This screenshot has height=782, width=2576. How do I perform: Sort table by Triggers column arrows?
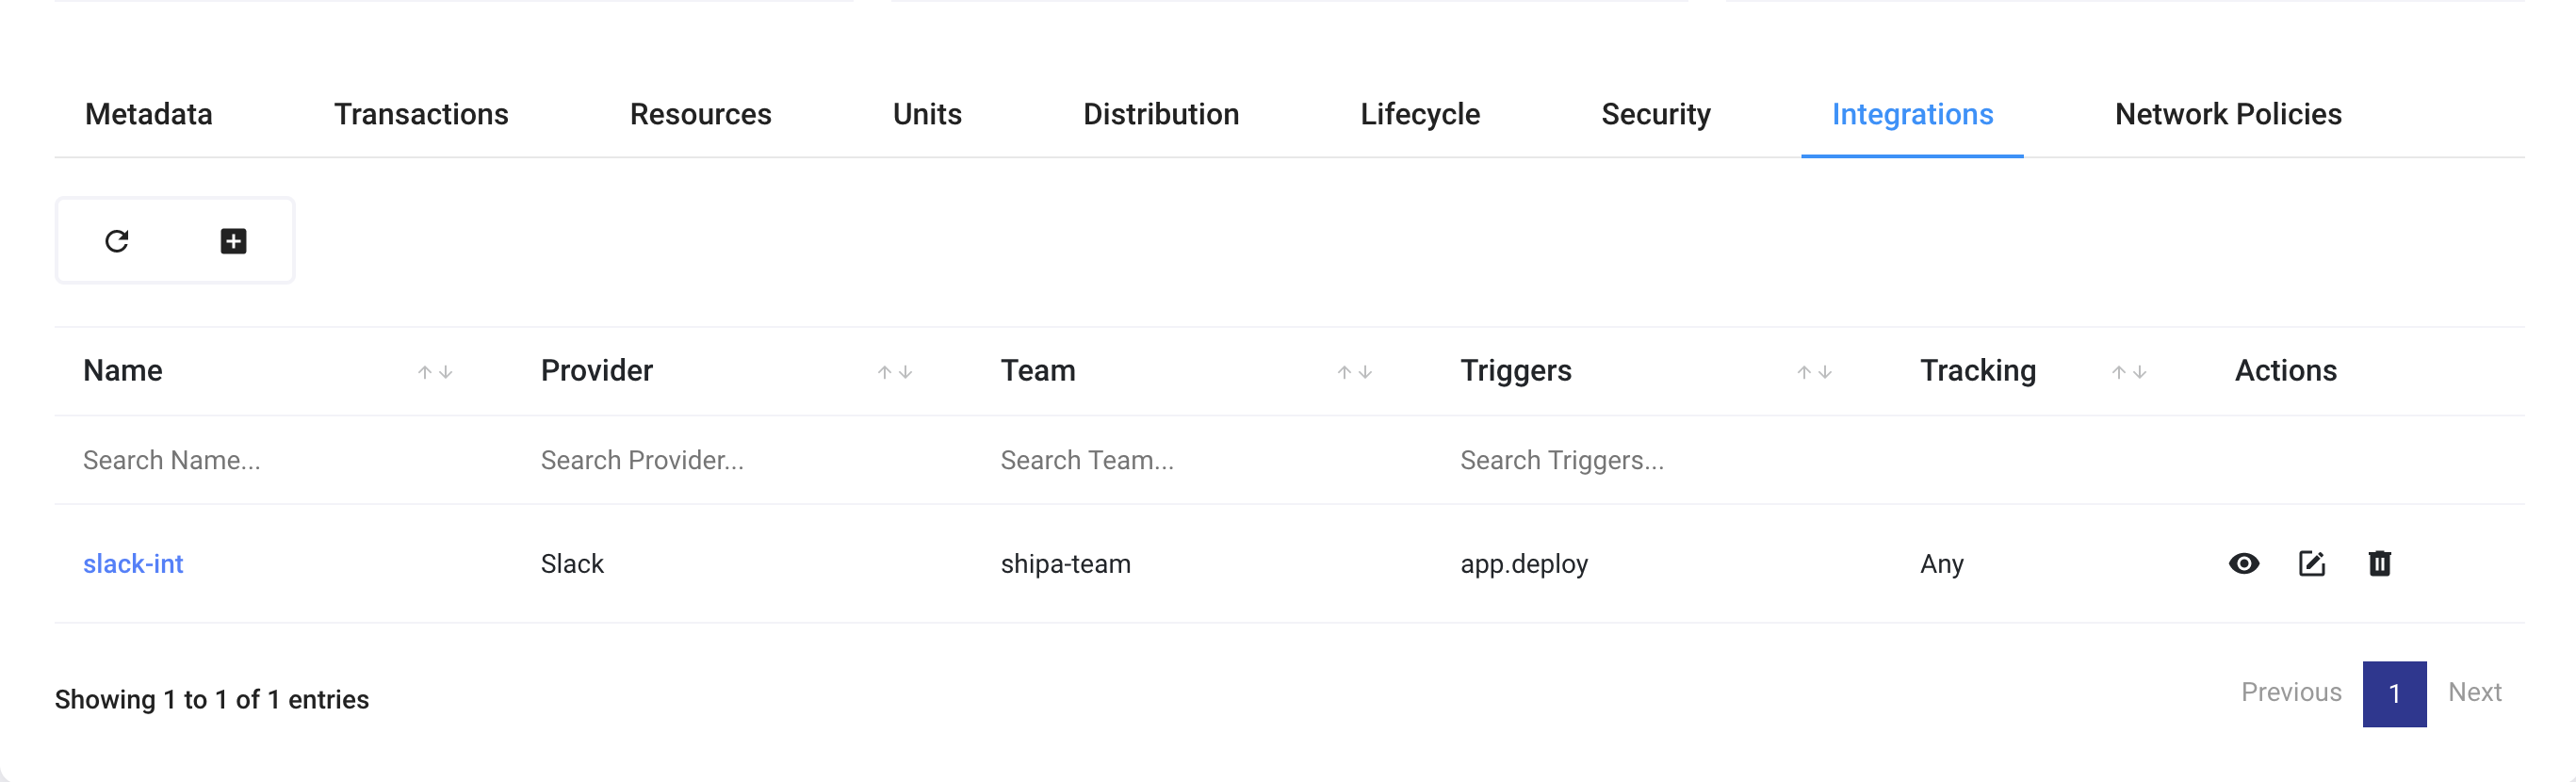coord(1814,372)
